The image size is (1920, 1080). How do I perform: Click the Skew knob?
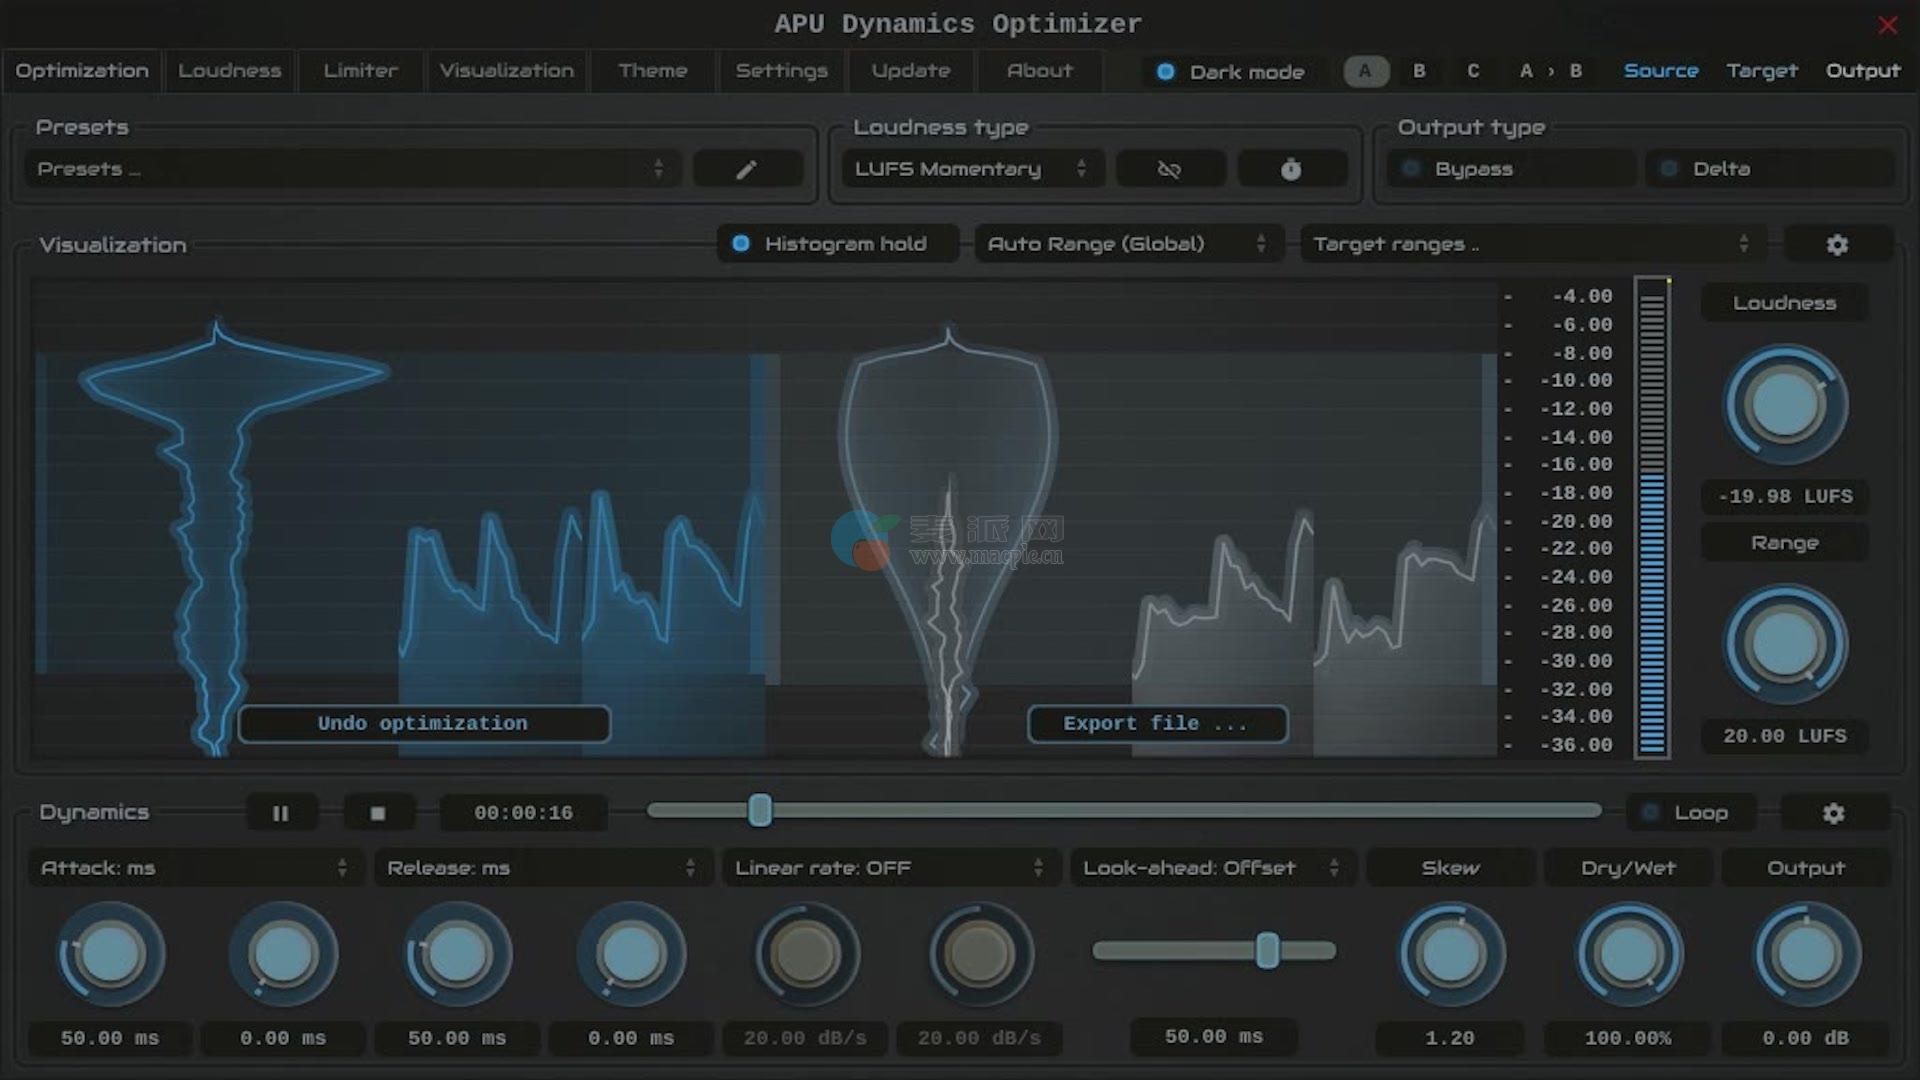click(x=1450, y=954)
